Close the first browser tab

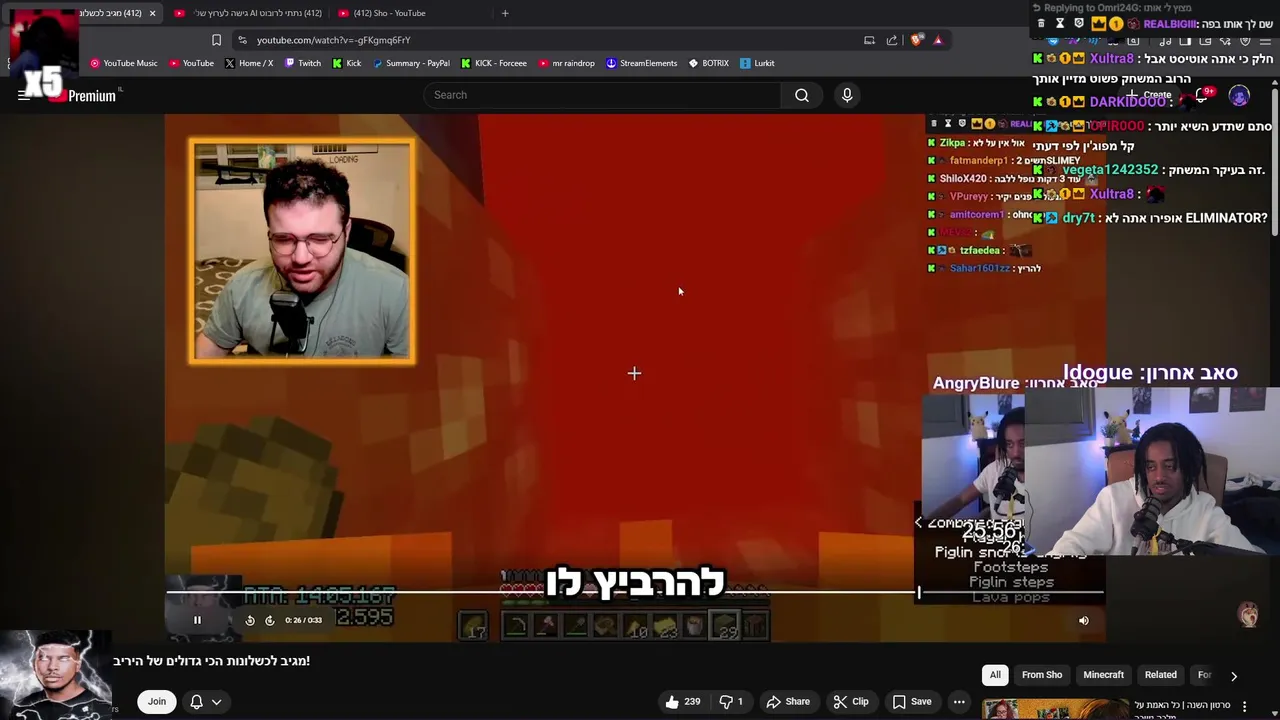[152, 13]
